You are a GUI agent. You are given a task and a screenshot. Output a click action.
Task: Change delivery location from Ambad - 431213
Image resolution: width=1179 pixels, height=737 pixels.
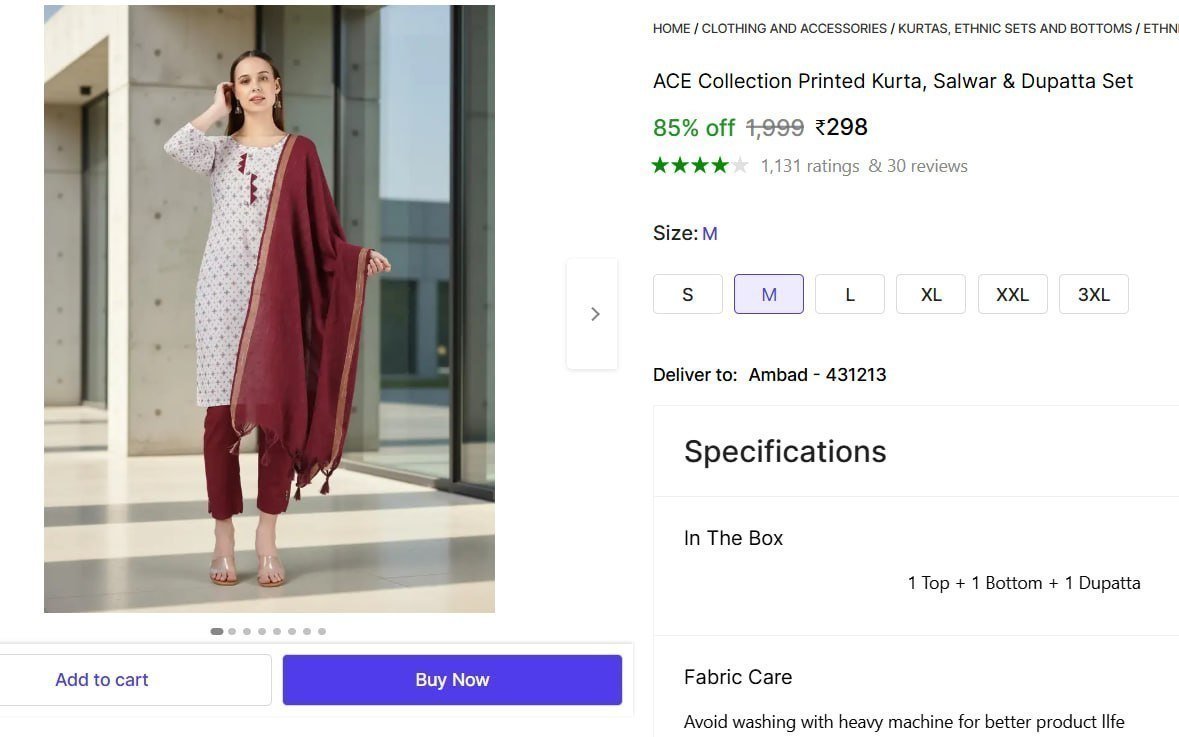[x=817, y=374]
